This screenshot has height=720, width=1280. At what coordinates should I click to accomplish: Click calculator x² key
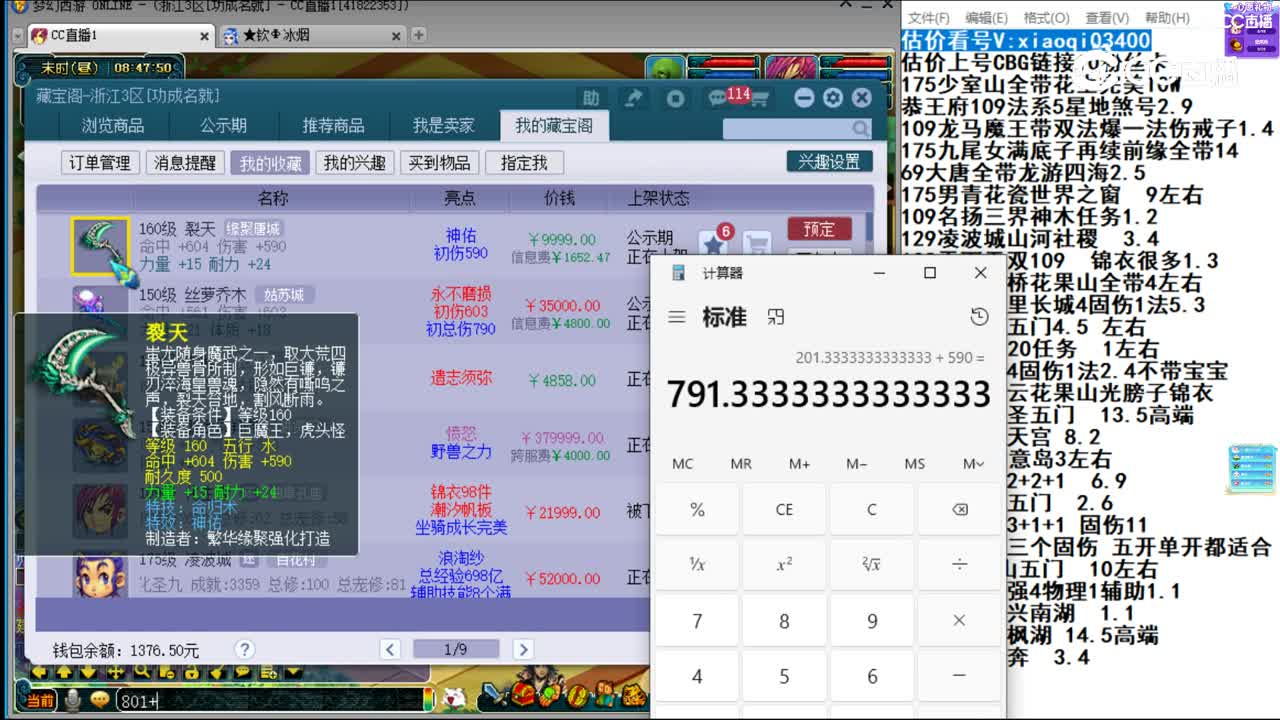click(784, 565)
